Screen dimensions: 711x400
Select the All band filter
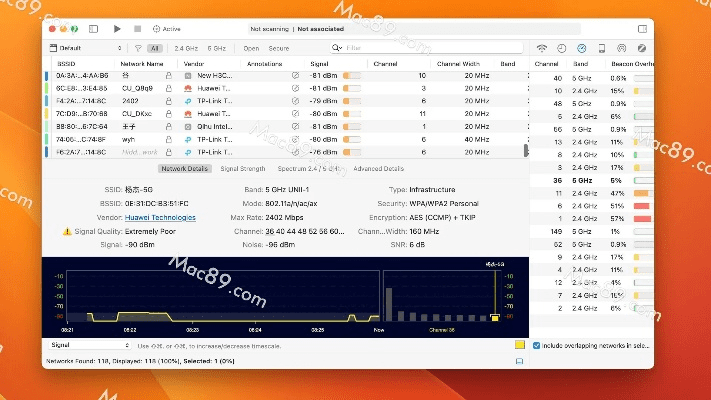[155, 48]
